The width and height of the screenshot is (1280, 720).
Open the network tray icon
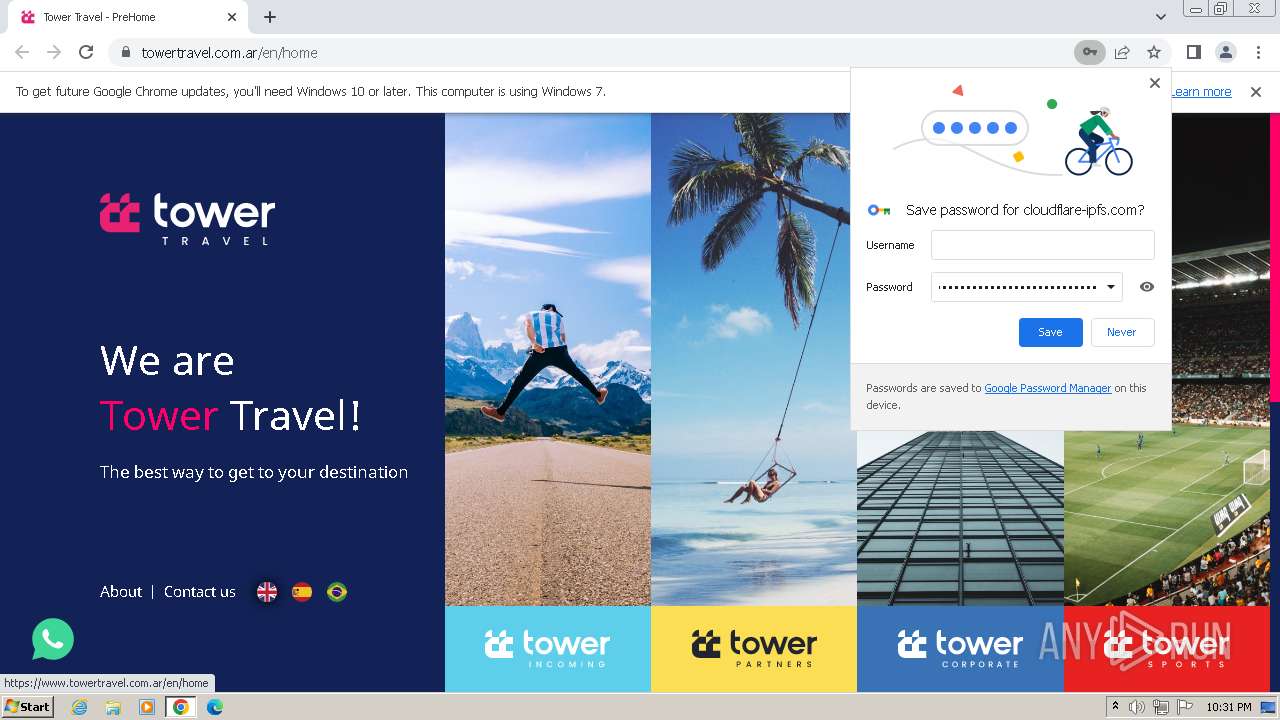pyautogui.click(x=1161, y=707)
